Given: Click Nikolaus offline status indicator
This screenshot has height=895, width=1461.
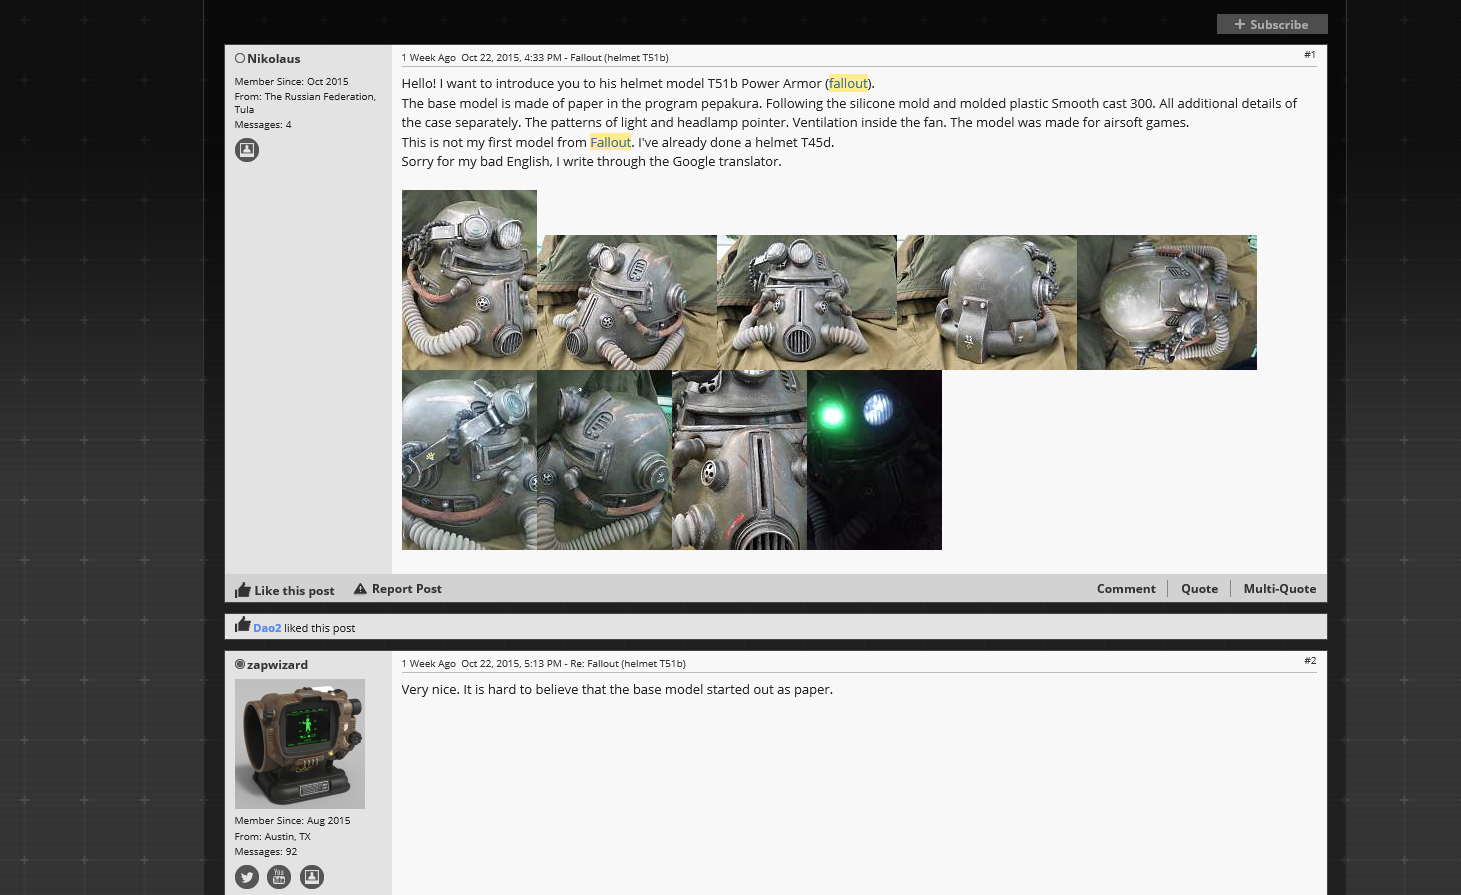Looking at the screenshot, I should click(x=240, y=59).
